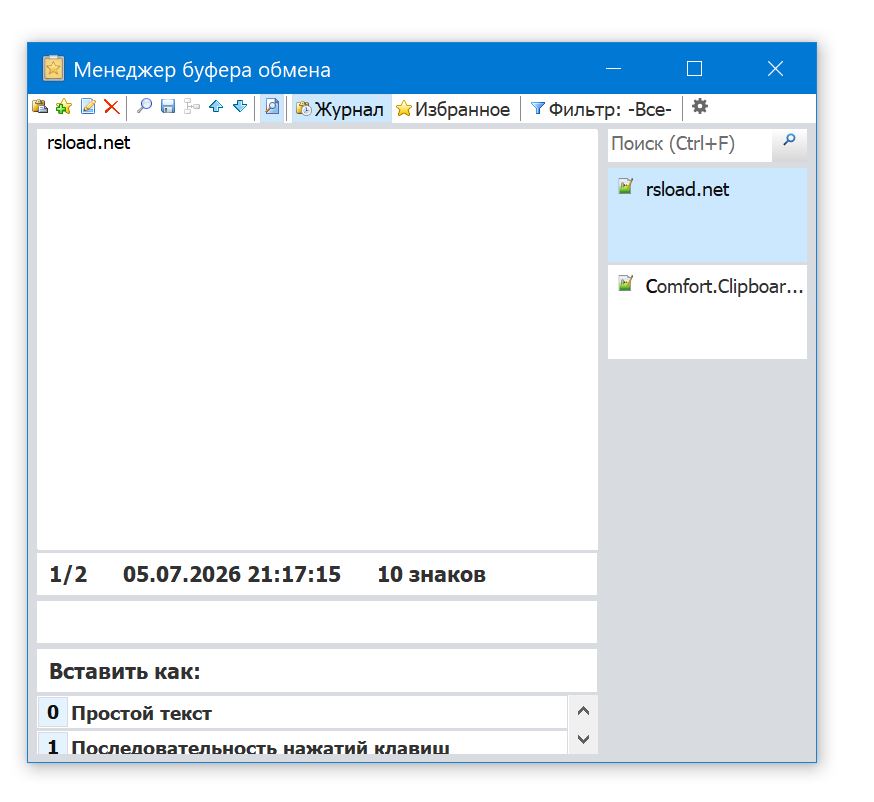Switch to the Избранное tab
Screen dimensions: 874x802
(x=453, y=109)
